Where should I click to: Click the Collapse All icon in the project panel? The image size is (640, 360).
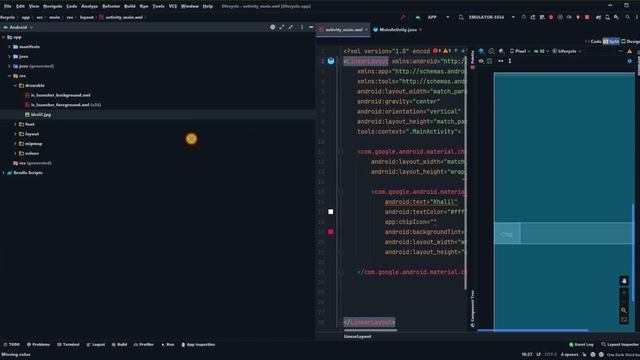(x=291, y=27)
